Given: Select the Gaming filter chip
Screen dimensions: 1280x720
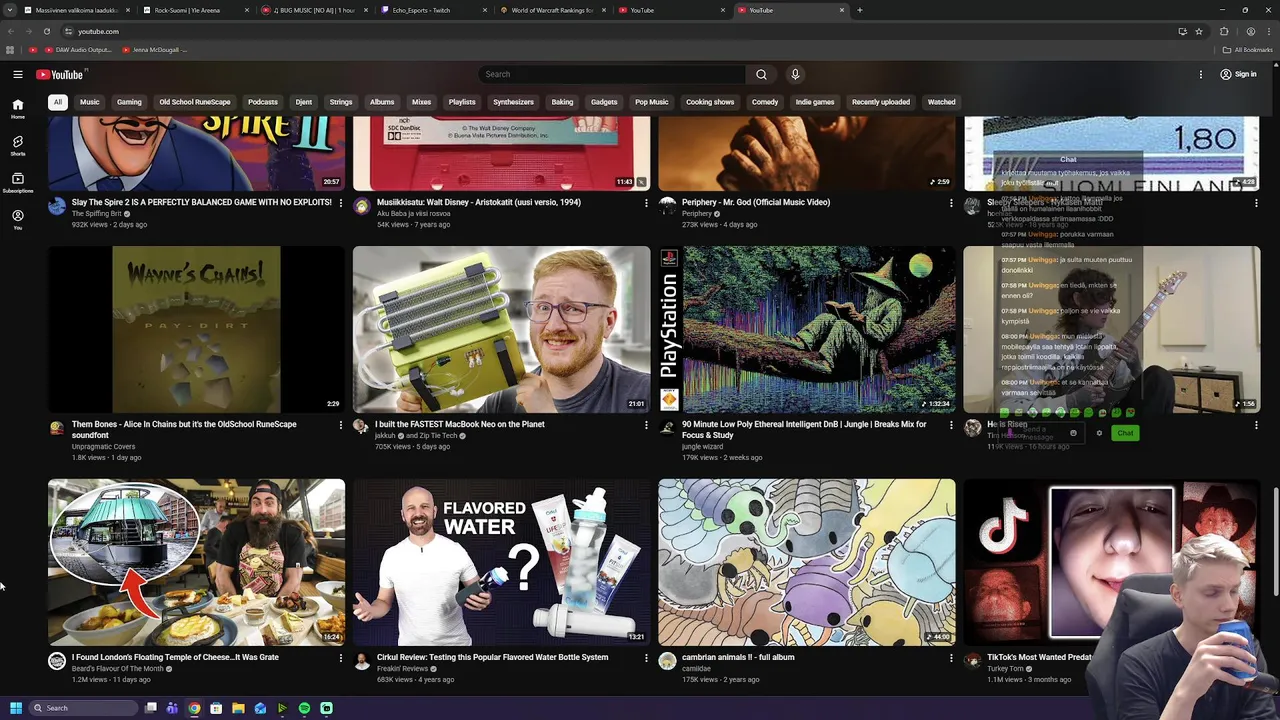Looking at the screenshot, I should pyautogui.click(x=129, y=102).
